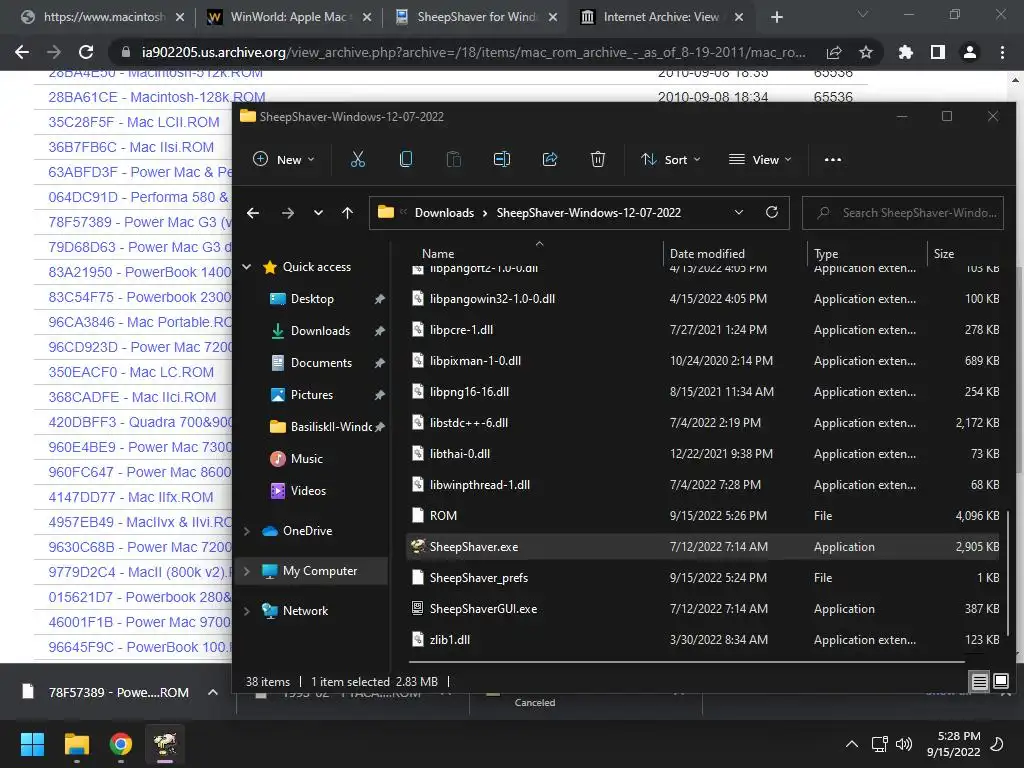Expand OneDrive in navigation pane

[247, 531]
